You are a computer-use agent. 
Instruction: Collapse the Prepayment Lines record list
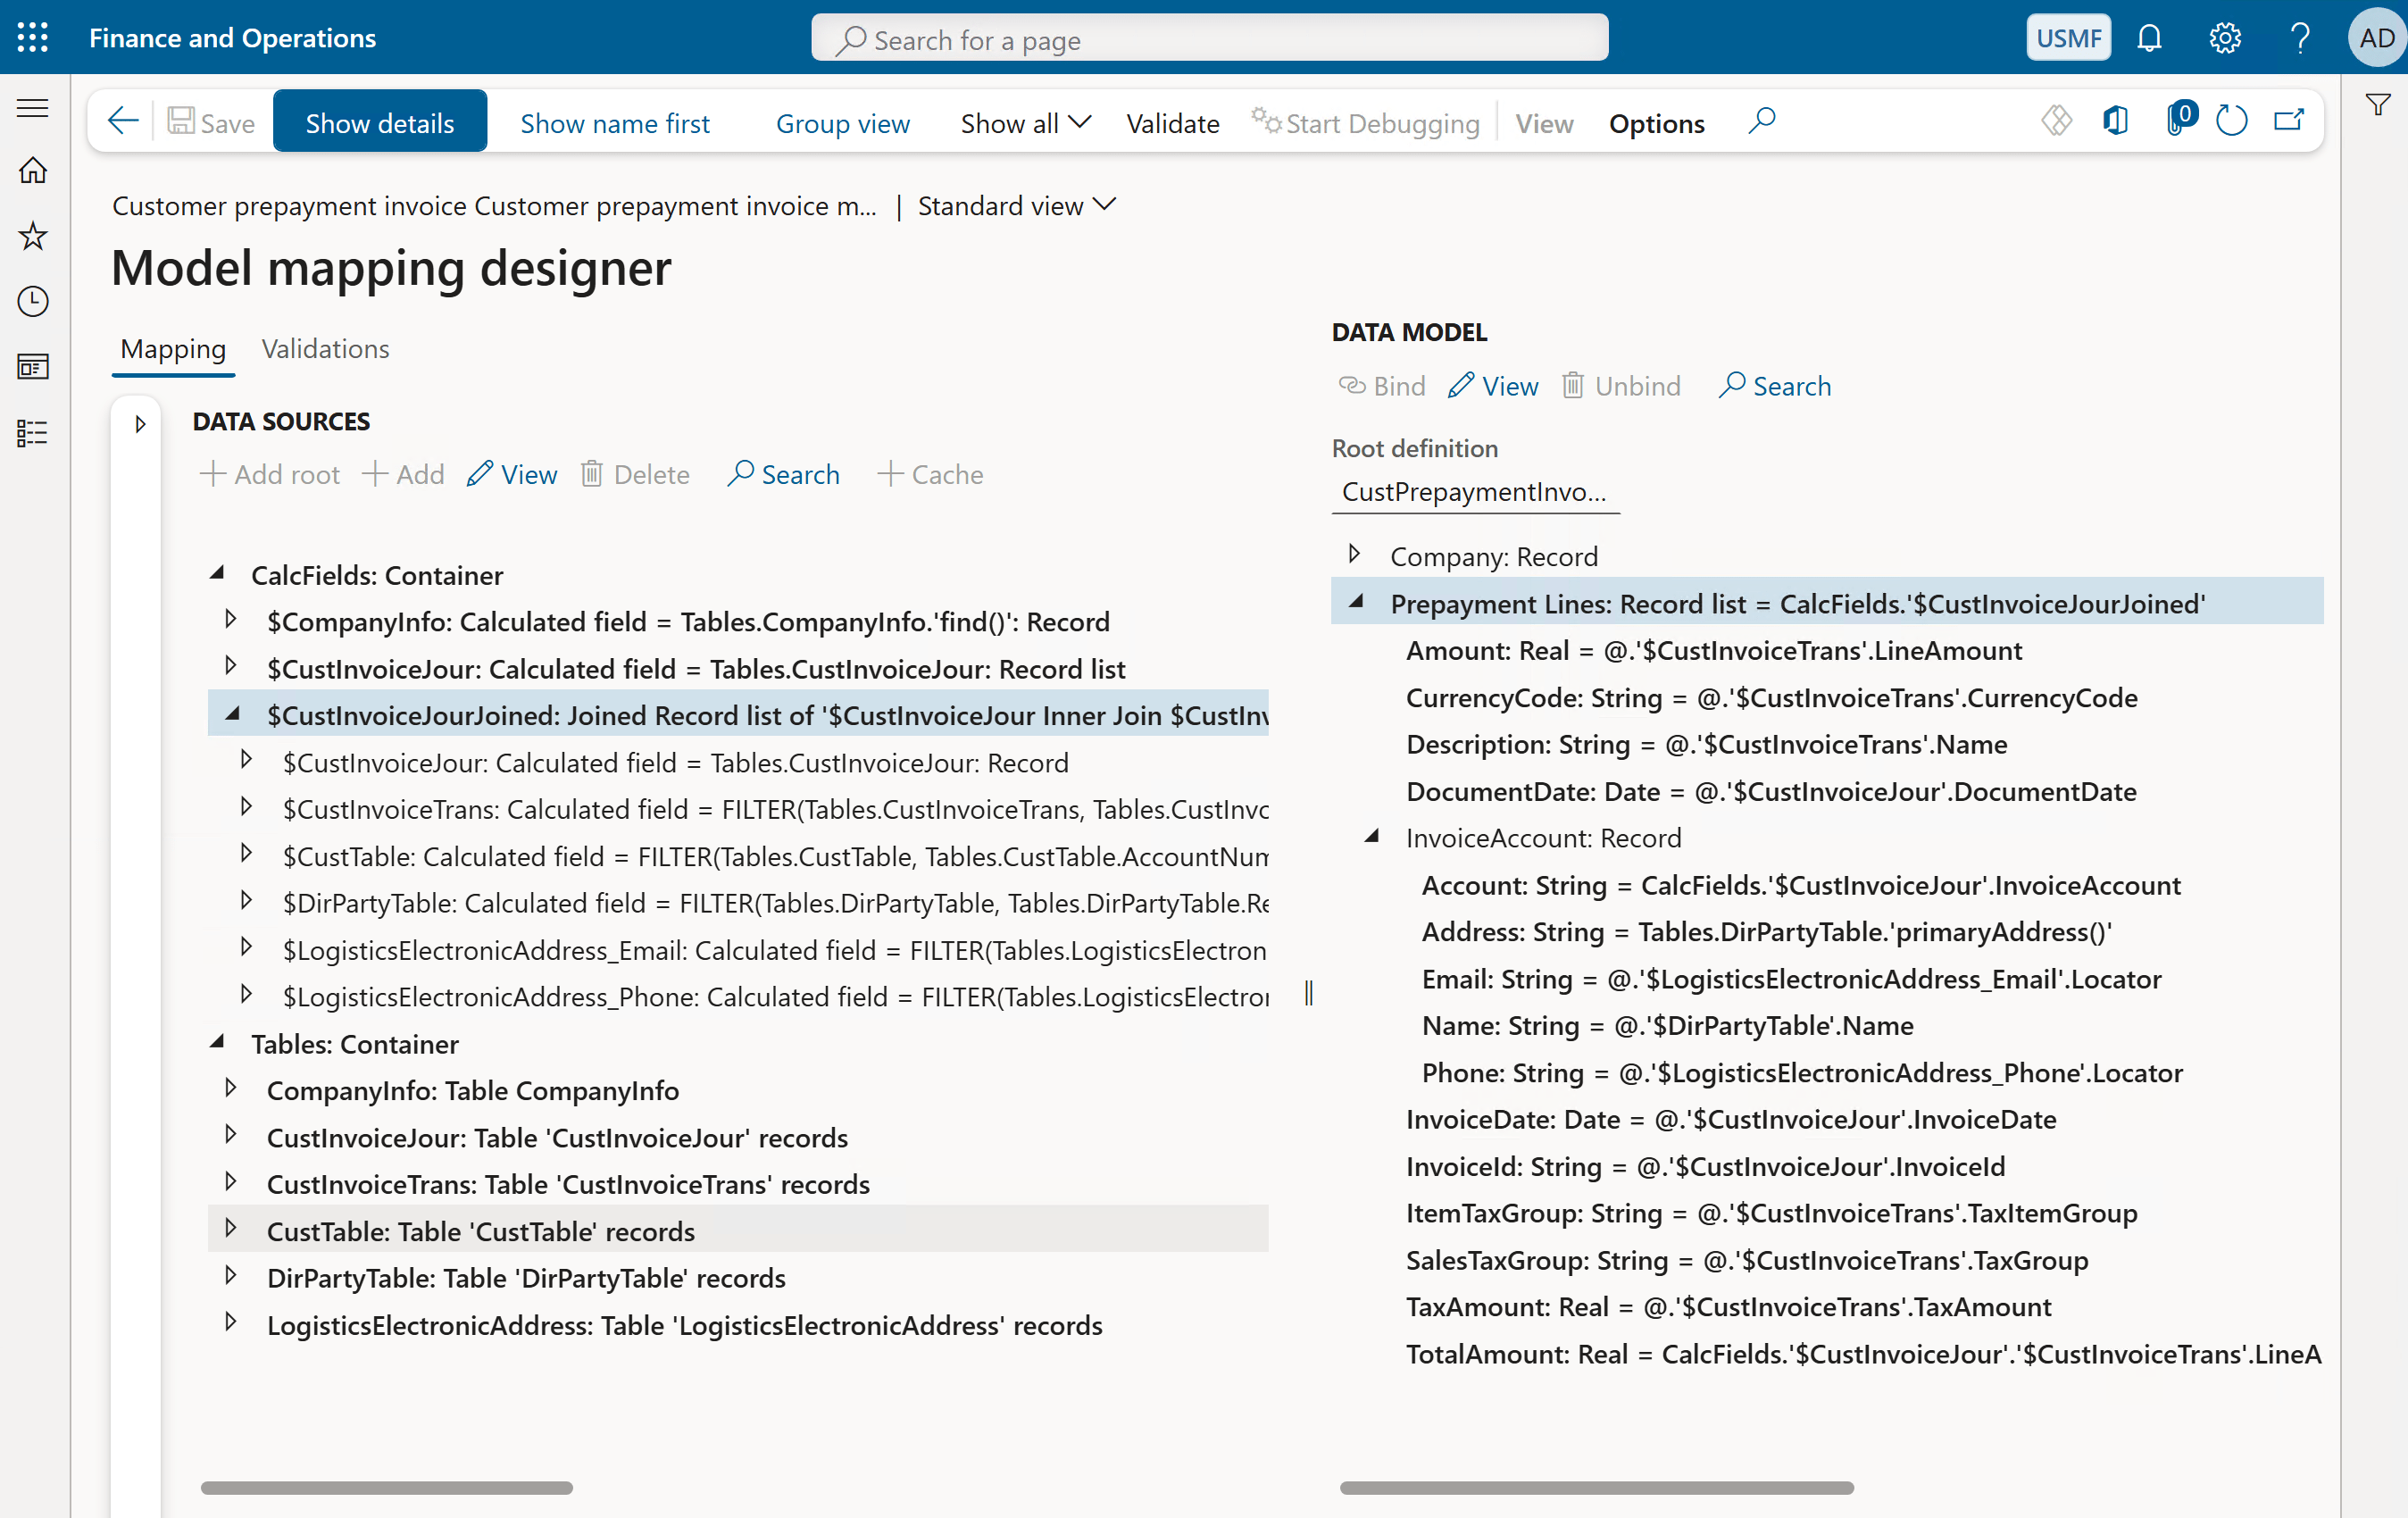[1356, 601]
